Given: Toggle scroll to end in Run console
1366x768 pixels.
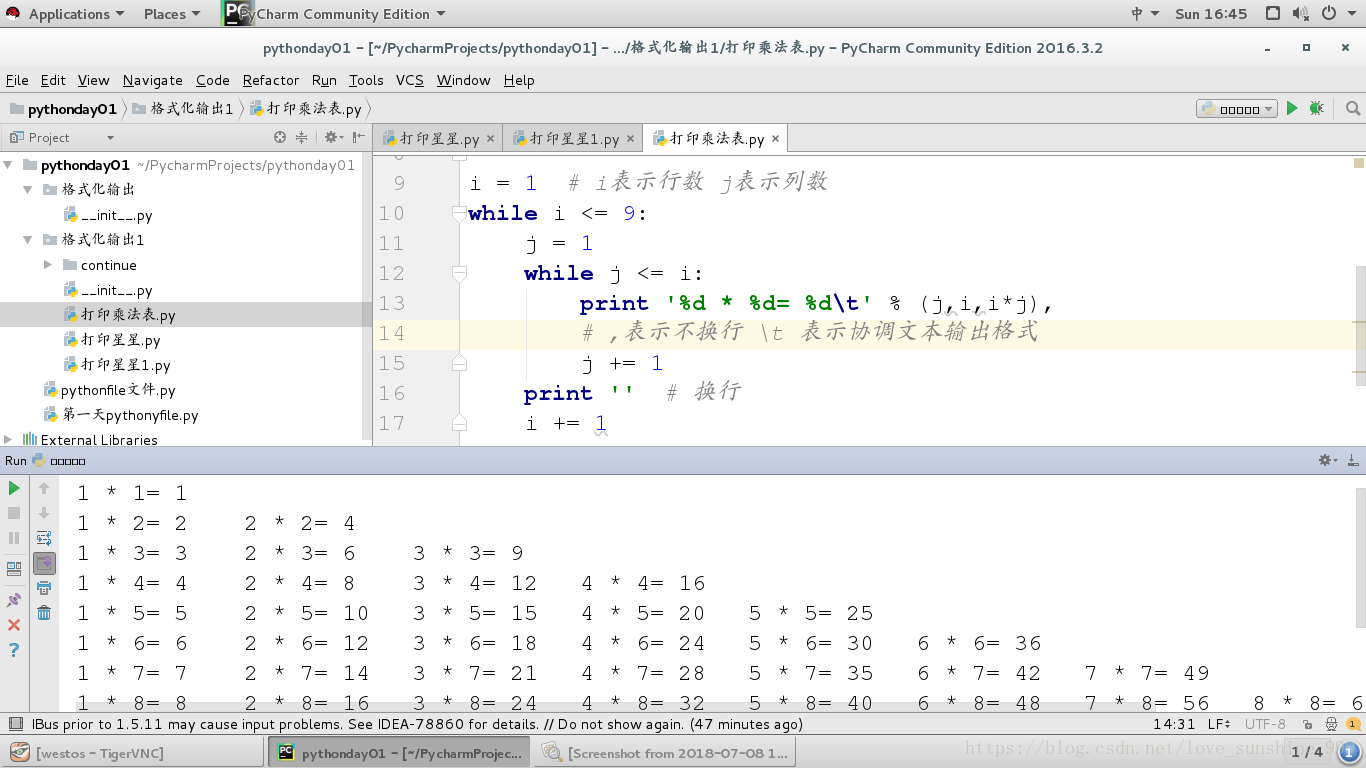Looking at the screenshot, I should [x=44, y=563].
